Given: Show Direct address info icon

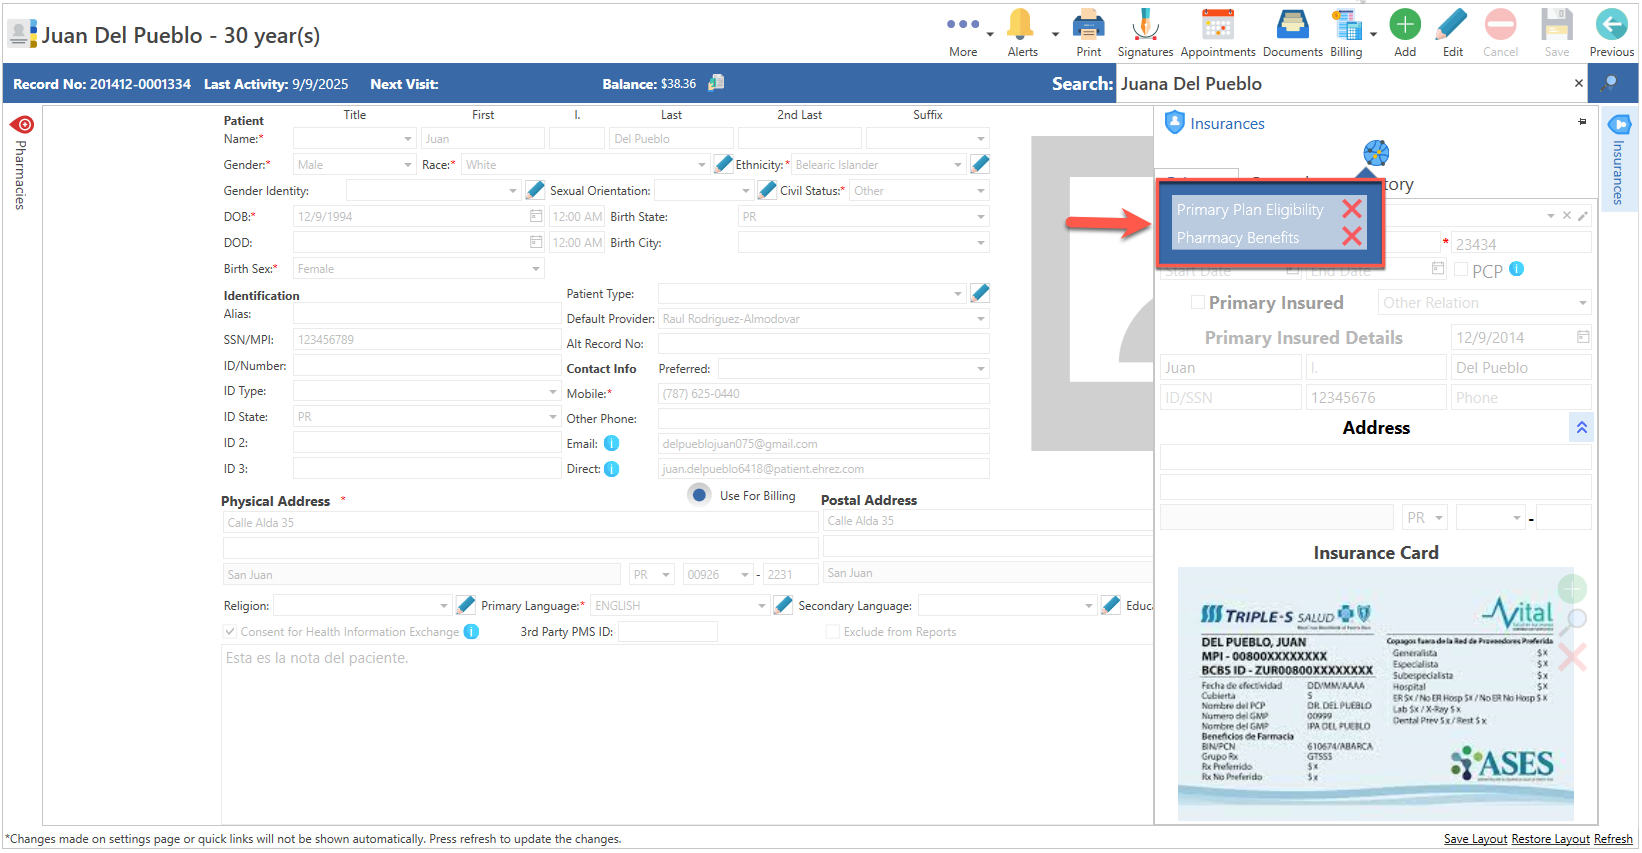Looking at the screenshot, I should 611,468.
